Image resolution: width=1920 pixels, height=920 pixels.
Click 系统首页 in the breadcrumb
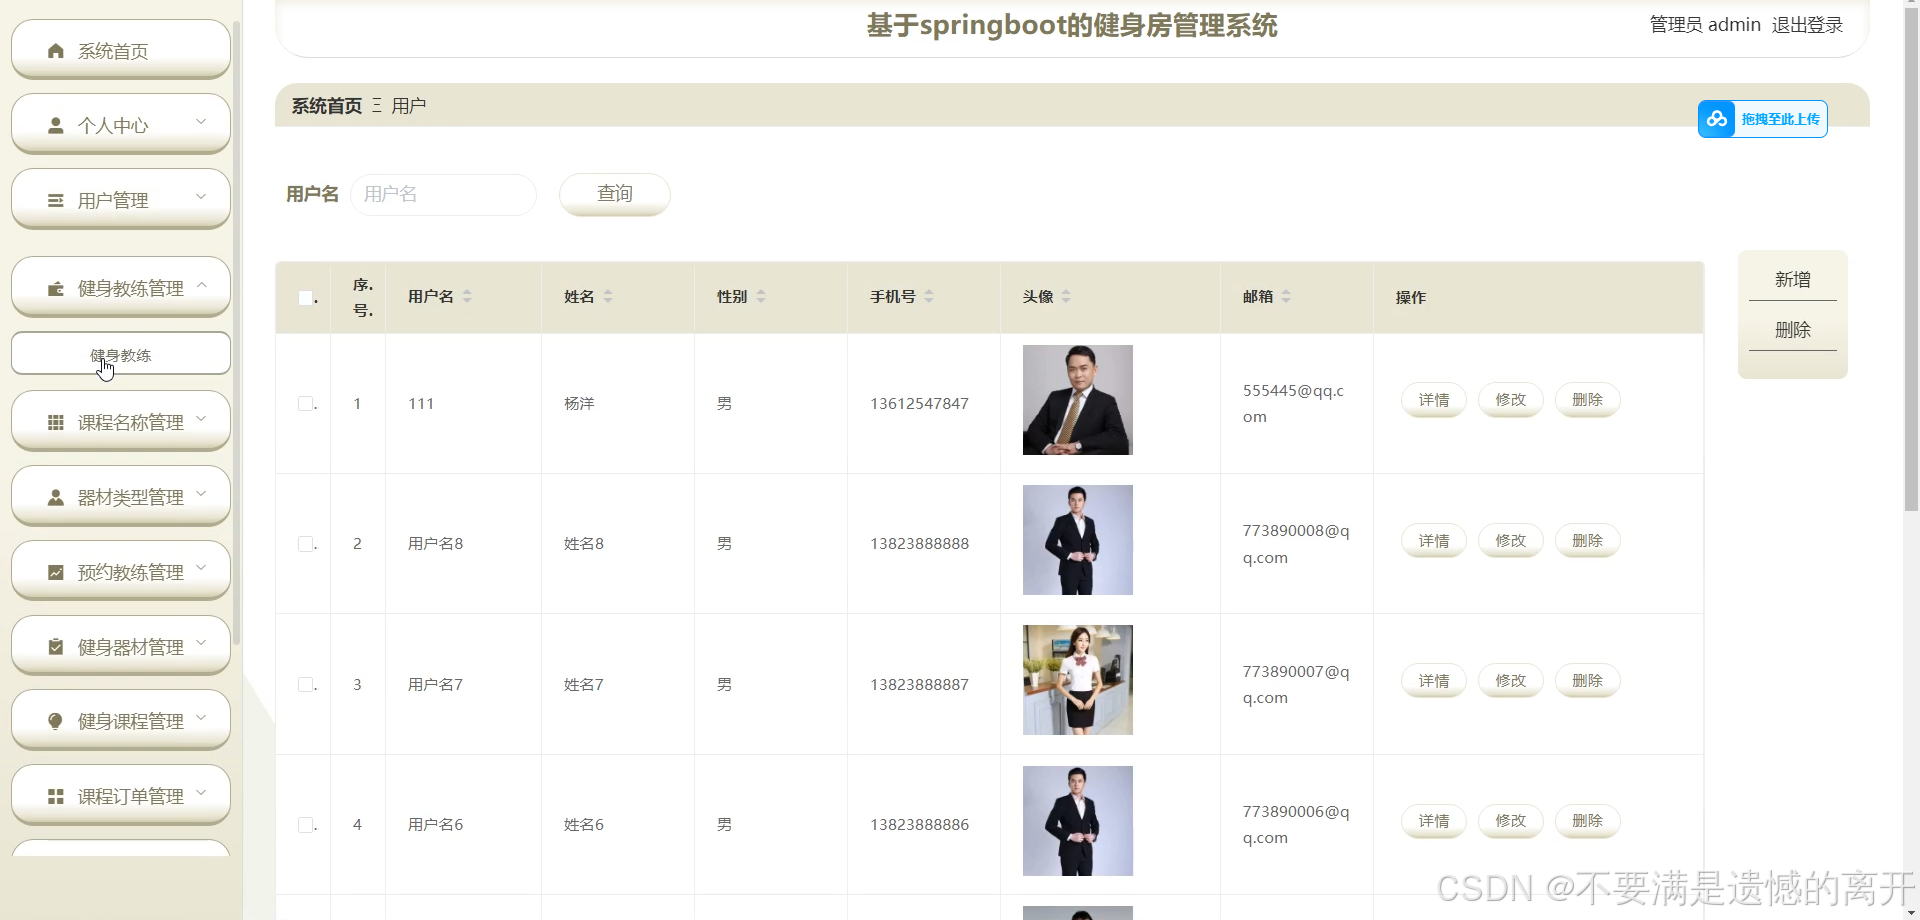tap(327, 106)
